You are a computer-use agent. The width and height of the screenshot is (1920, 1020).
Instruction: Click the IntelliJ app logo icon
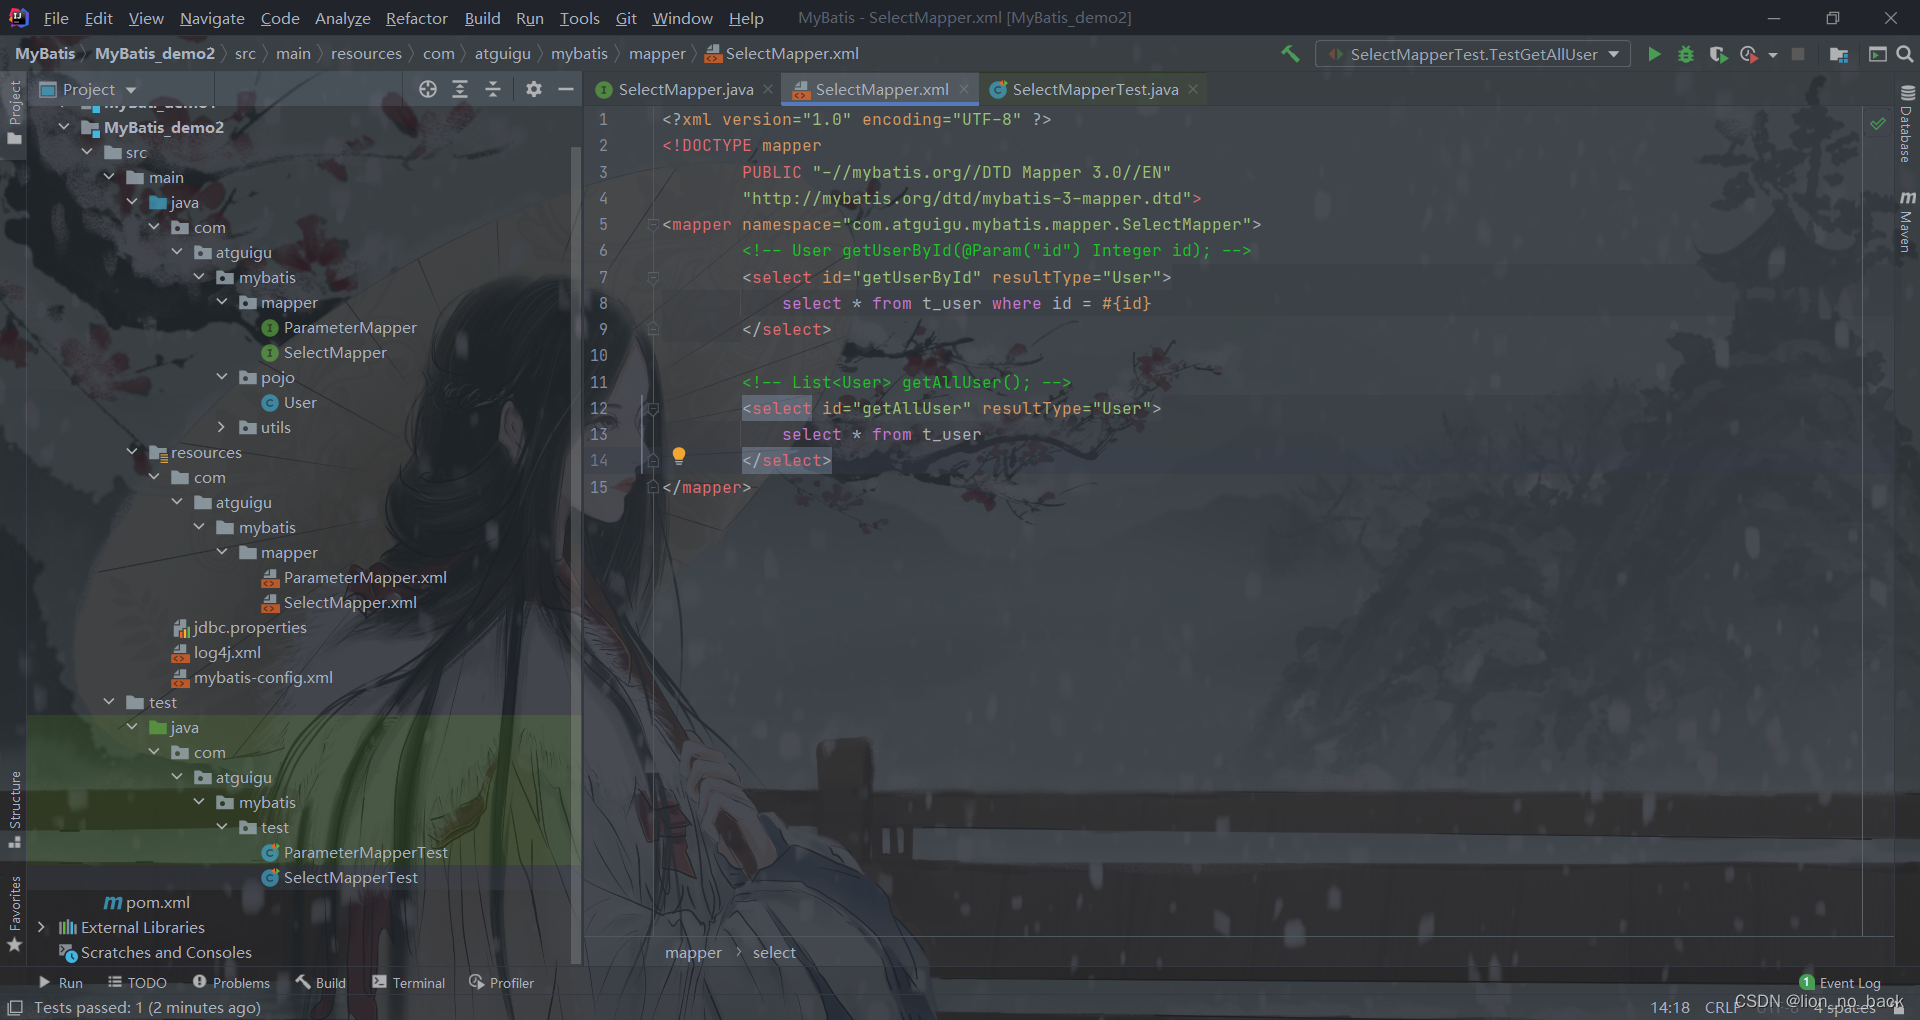(x=18, y=18)
